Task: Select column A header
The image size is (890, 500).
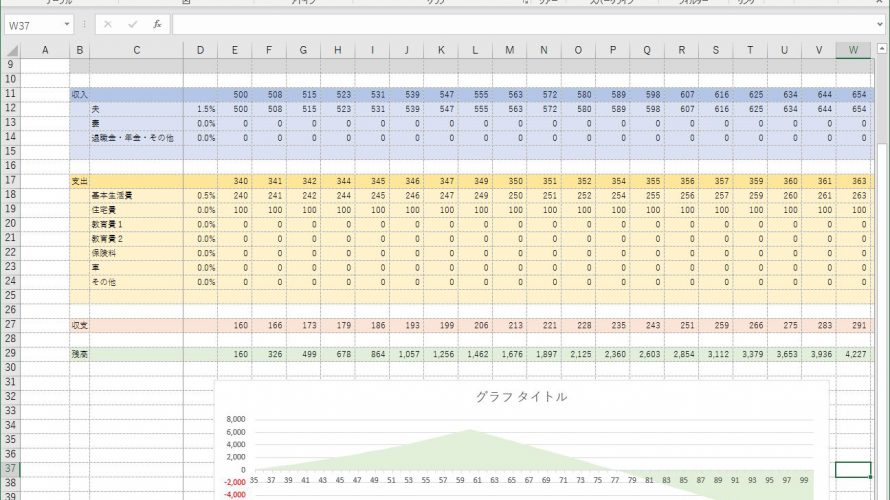Action: [45, 51]
